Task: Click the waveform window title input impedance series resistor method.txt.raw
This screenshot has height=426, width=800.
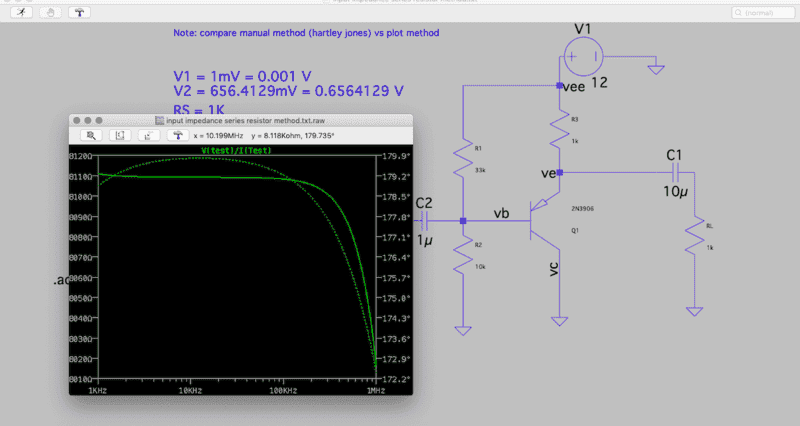Action: [x=245, y=121]
